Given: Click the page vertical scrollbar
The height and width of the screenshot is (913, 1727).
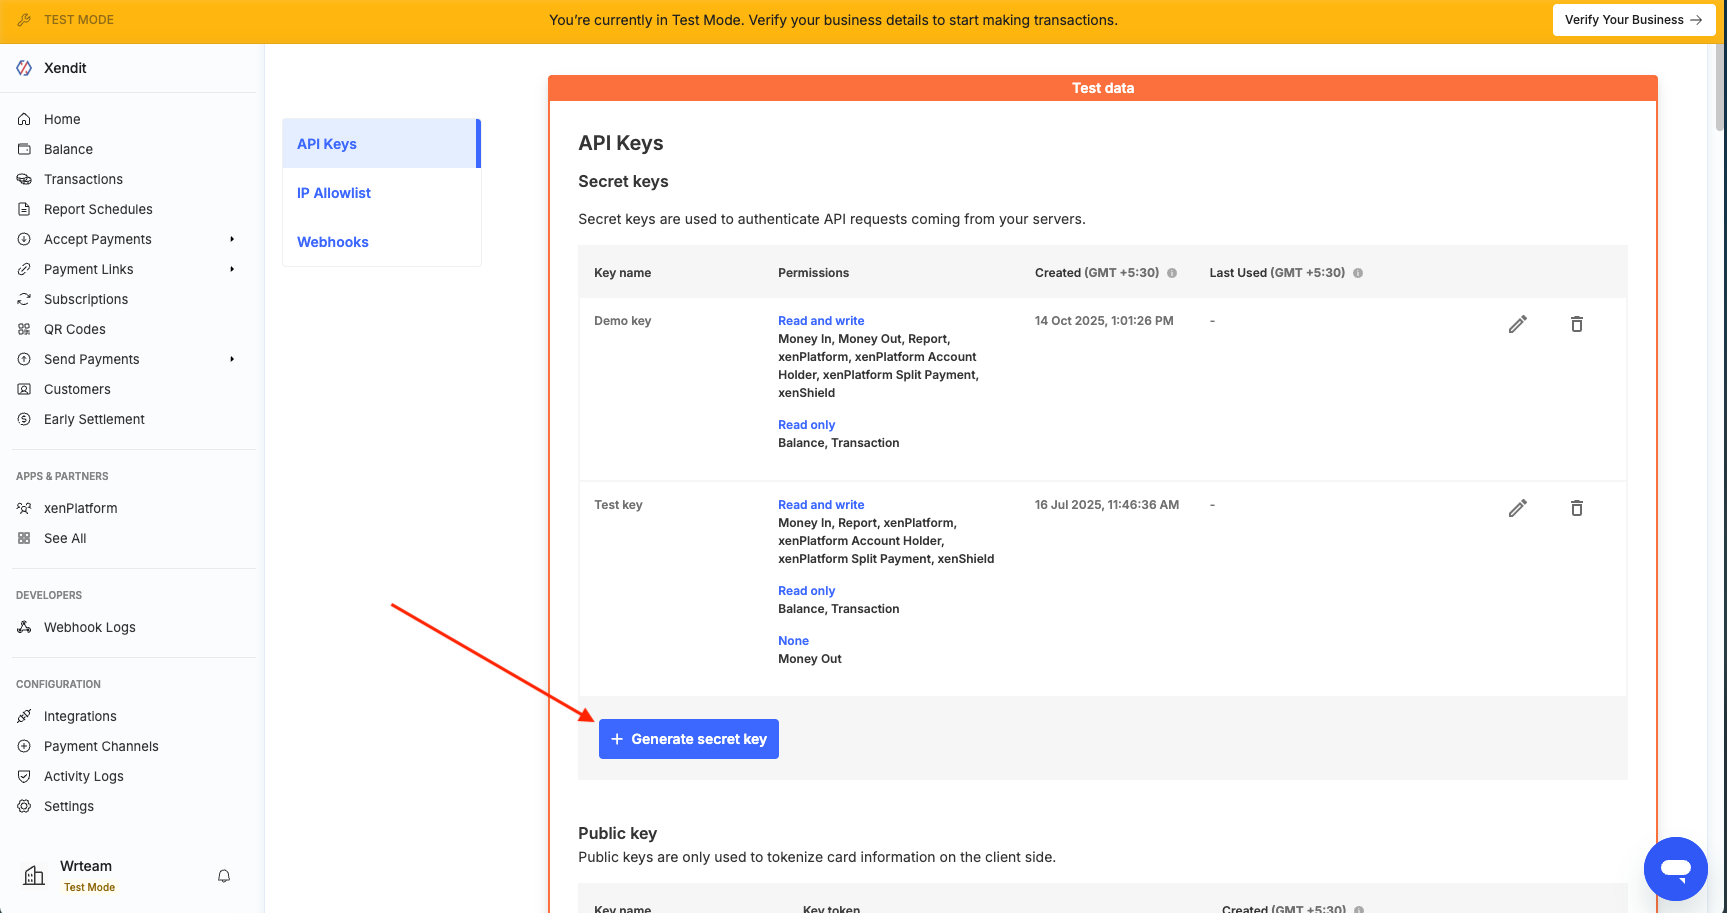Looking at the screenshot, I should pos(1719,90).
